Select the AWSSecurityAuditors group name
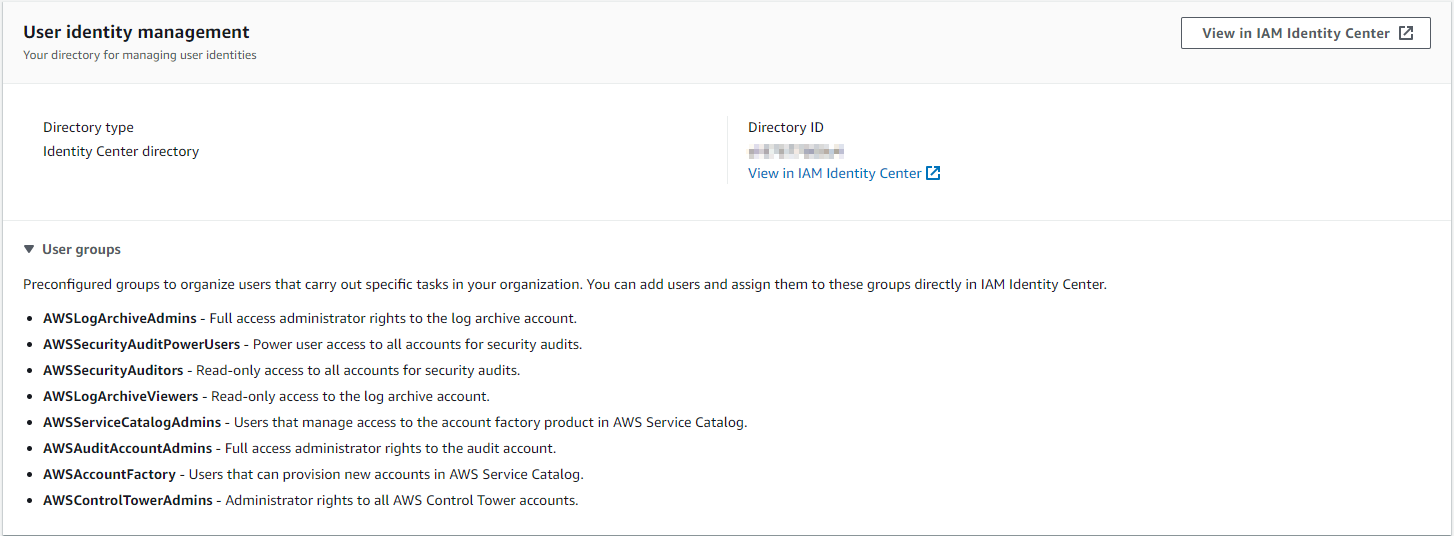 (x=113, y=370)
